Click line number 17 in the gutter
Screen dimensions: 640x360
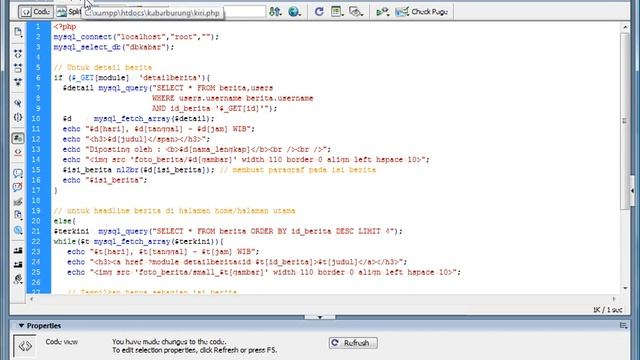point(36,190)
